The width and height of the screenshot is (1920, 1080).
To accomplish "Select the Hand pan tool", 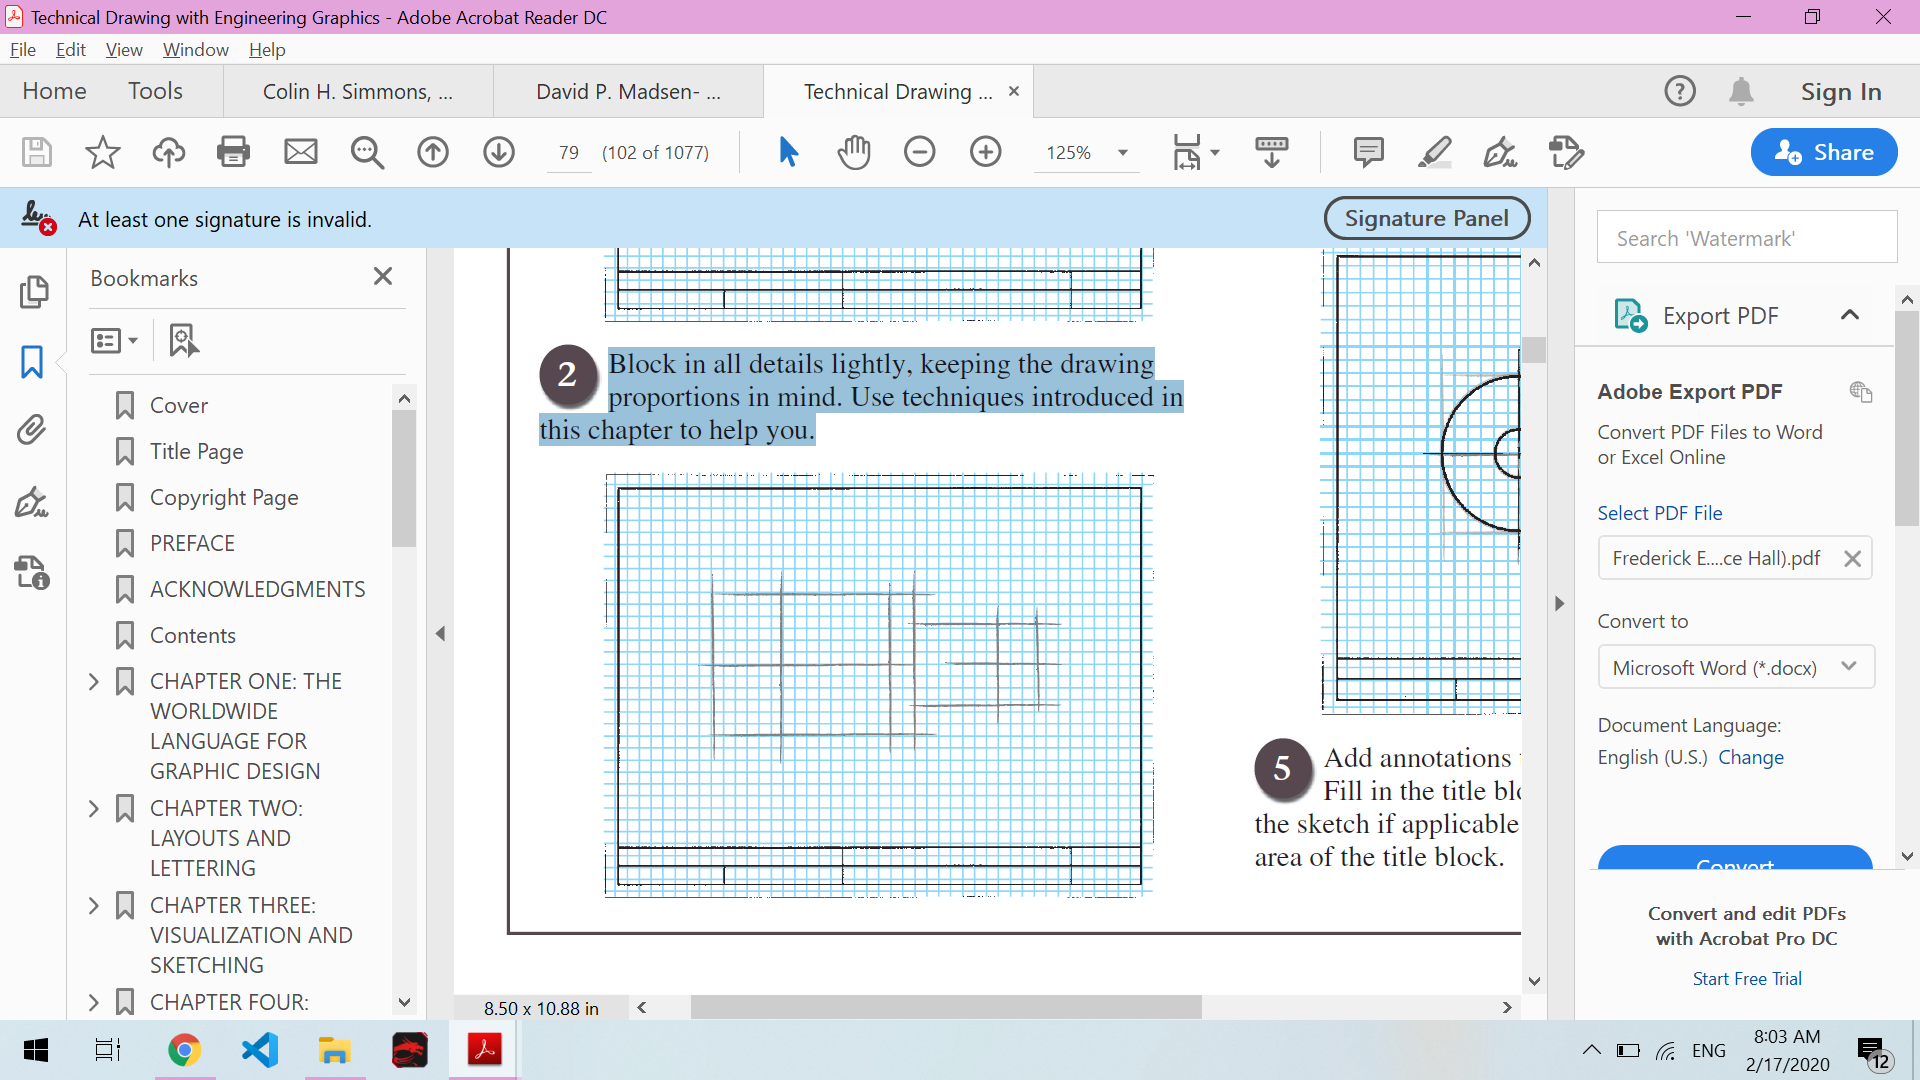I will click(x=853, y=152).
